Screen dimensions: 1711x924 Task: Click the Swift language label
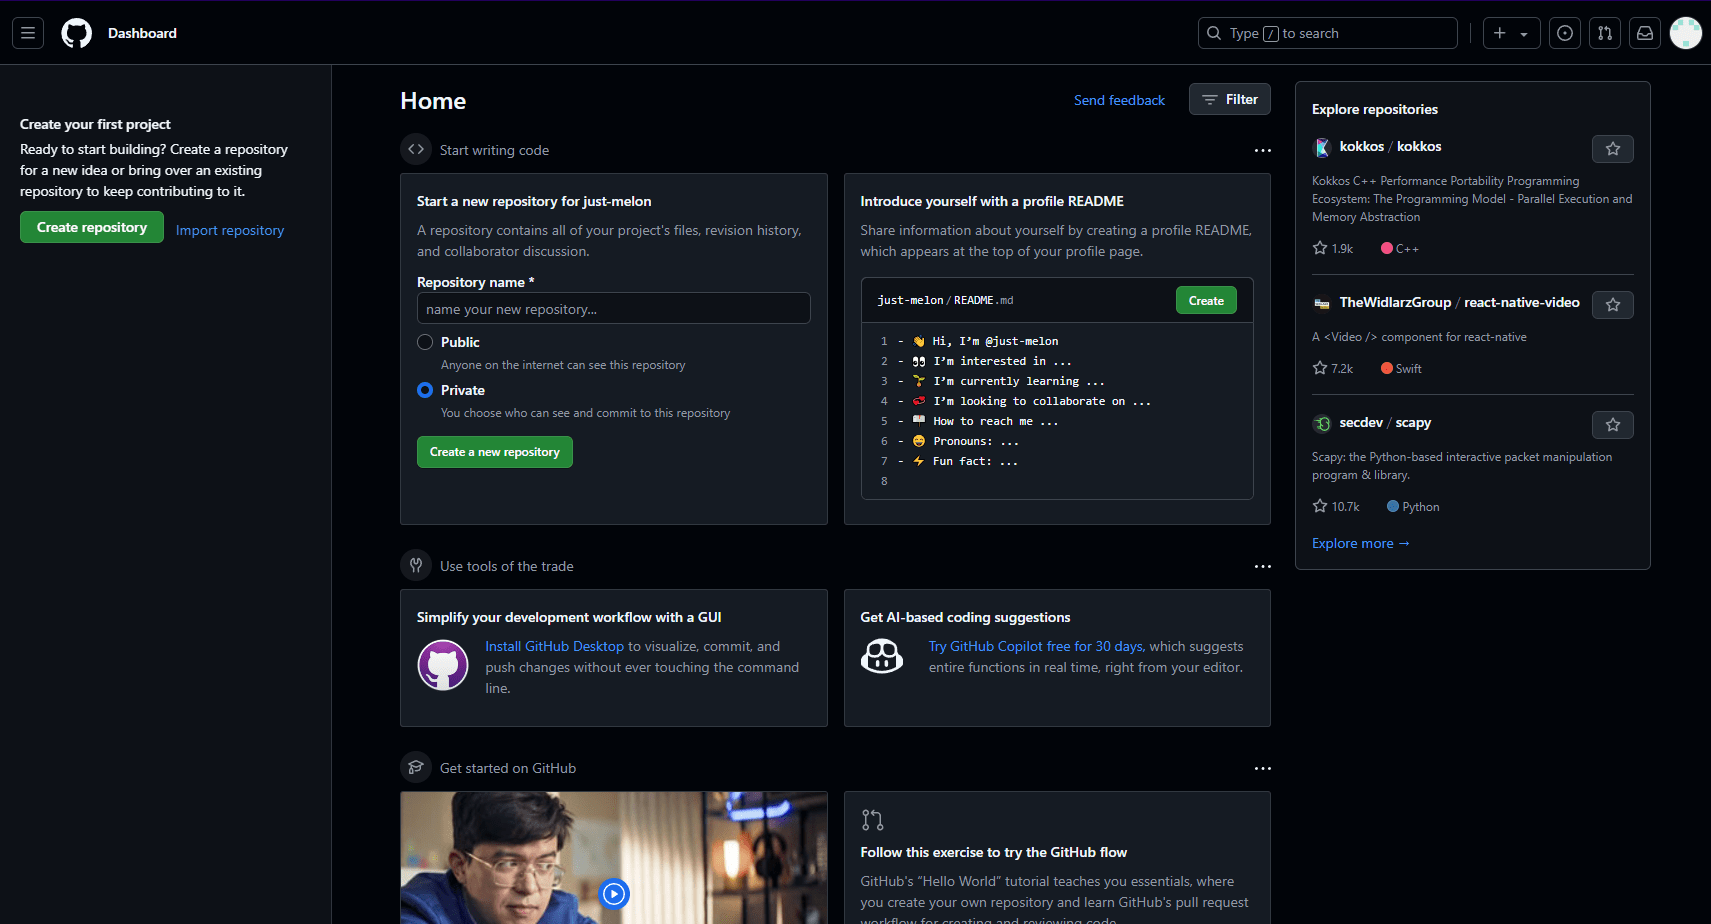pyautogui.click(x=1401, y=368)
